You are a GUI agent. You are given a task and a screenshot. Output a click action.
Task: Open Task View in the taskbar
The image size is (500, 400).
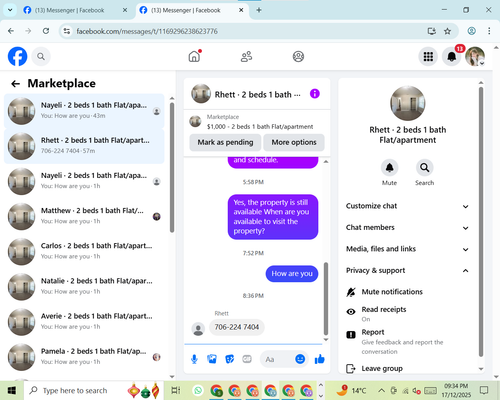coord(176,390)
